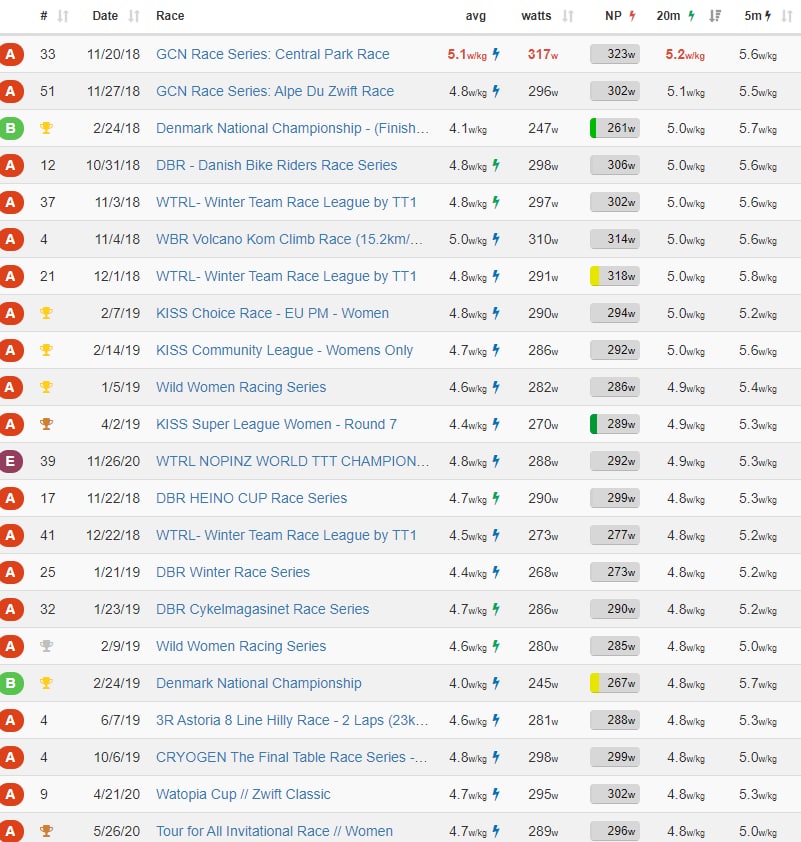
Task: Sort by the 20m power column
Action: pos(715,16)
